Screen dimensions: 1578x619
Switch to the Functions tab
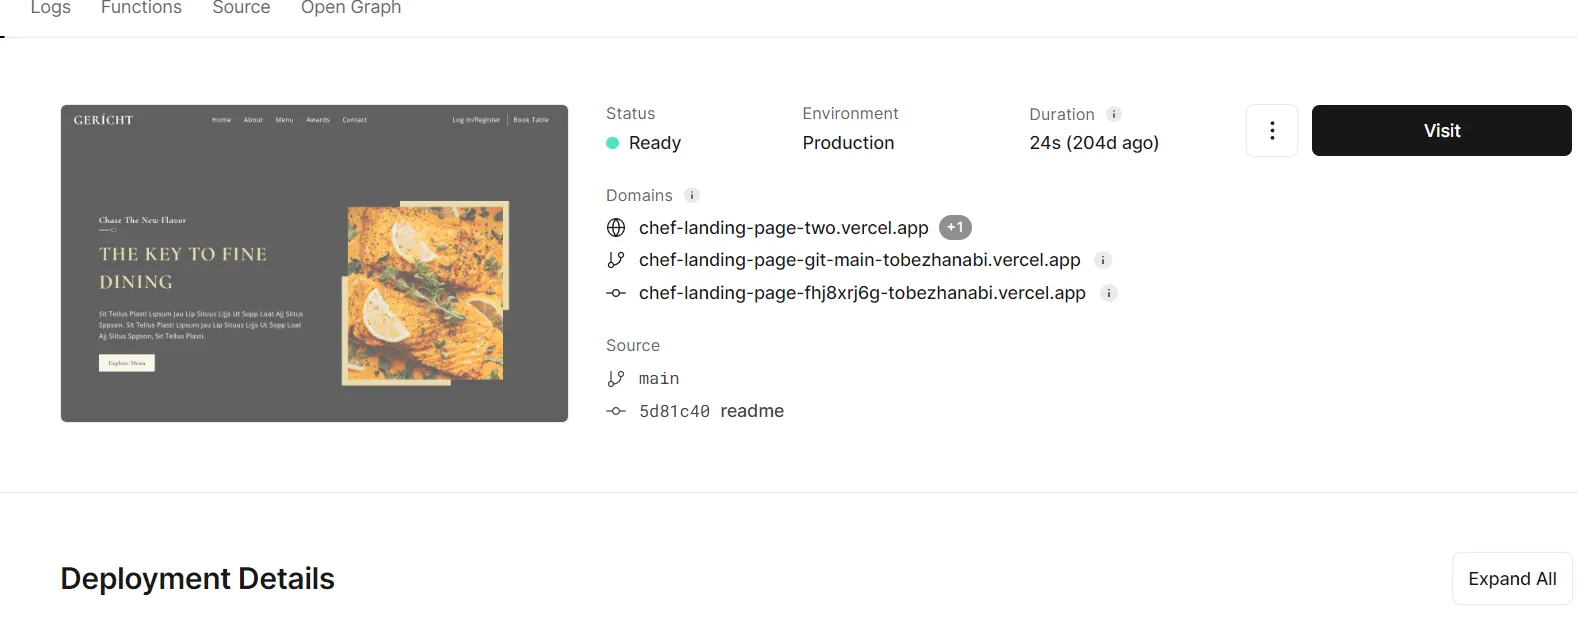click(x=141, y=8)
